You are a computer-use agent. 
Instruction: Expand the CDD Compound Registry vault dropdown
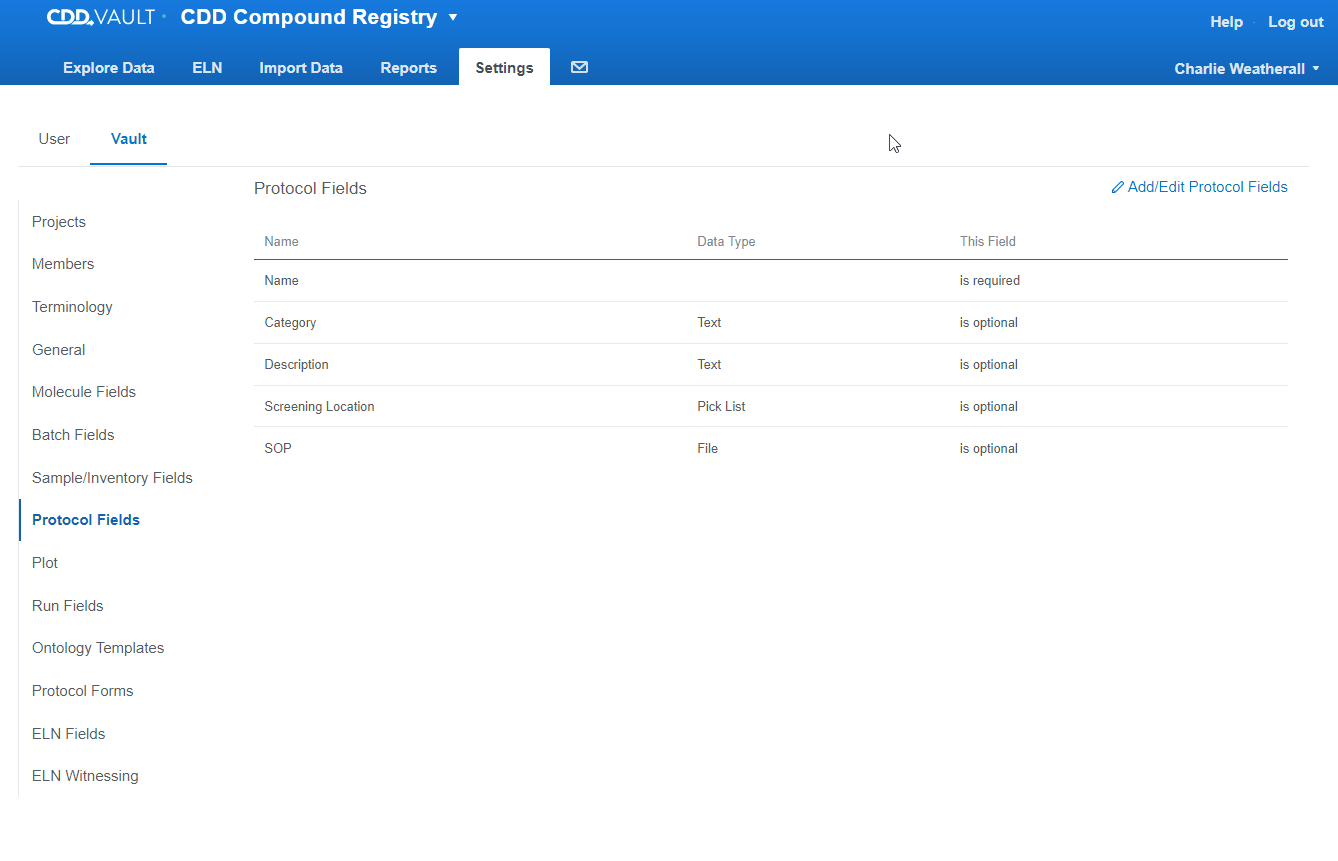pyautogui.click(x=453, y=17)
